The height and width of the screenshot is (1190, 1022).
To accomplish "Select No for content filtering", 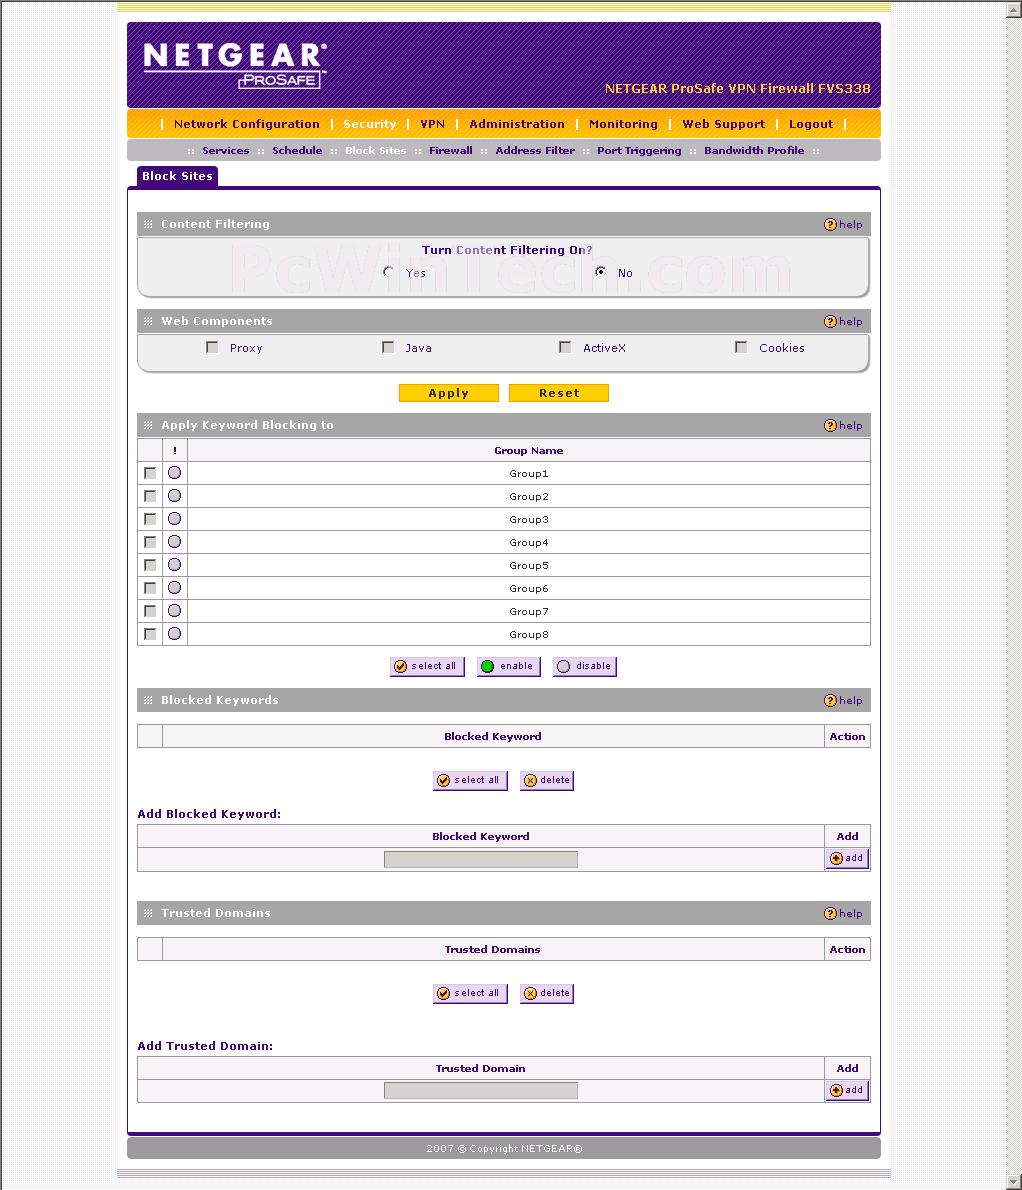I will point(600,272).
